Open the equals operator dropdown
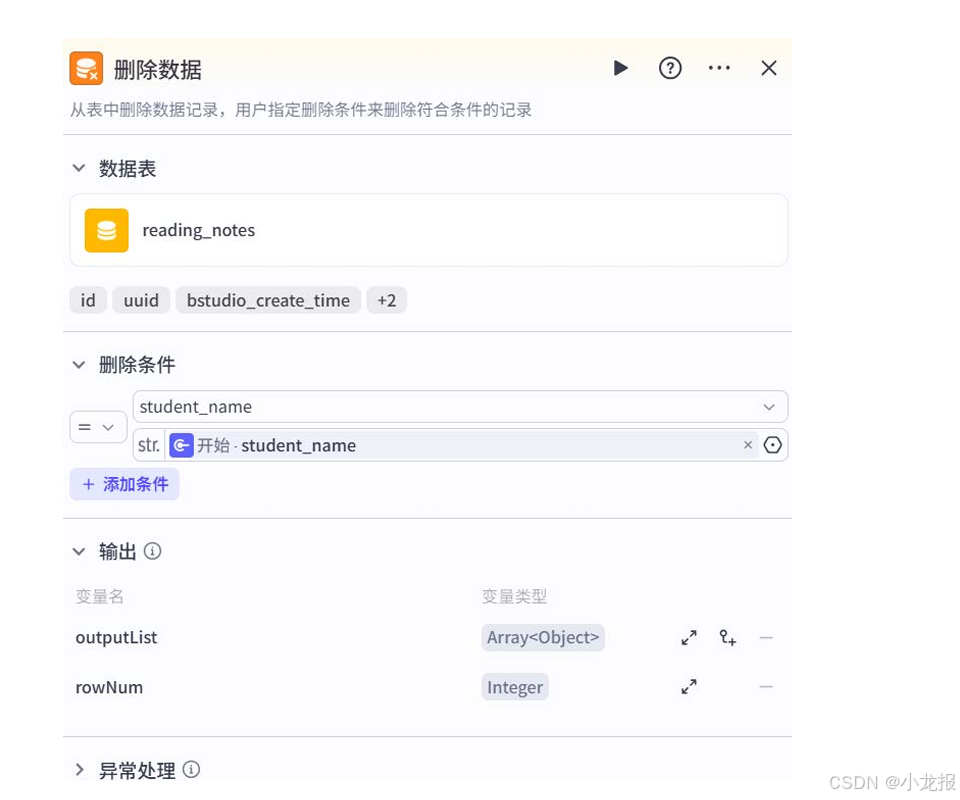The width and height of the screenshot is (960, 800). tap(98, 427)
